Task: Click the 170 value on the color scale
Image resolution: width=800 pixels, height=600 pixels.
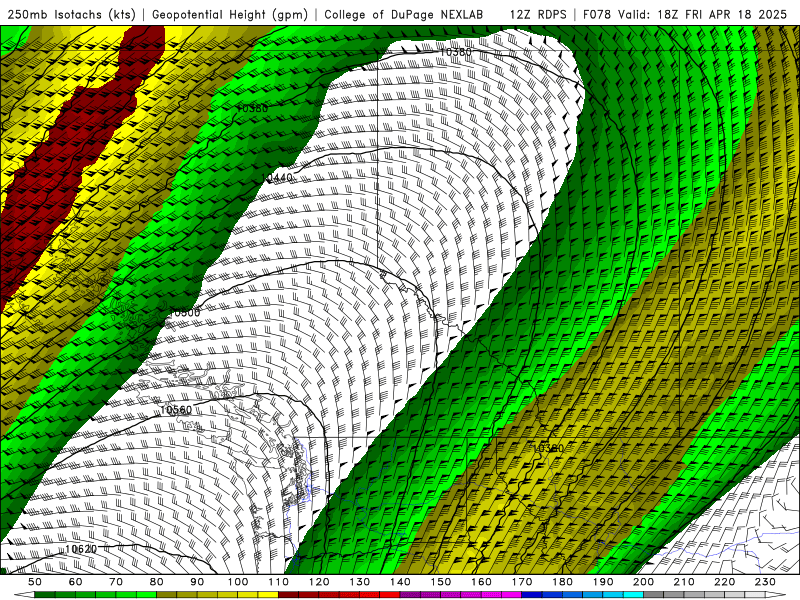Action: point(522,582)
